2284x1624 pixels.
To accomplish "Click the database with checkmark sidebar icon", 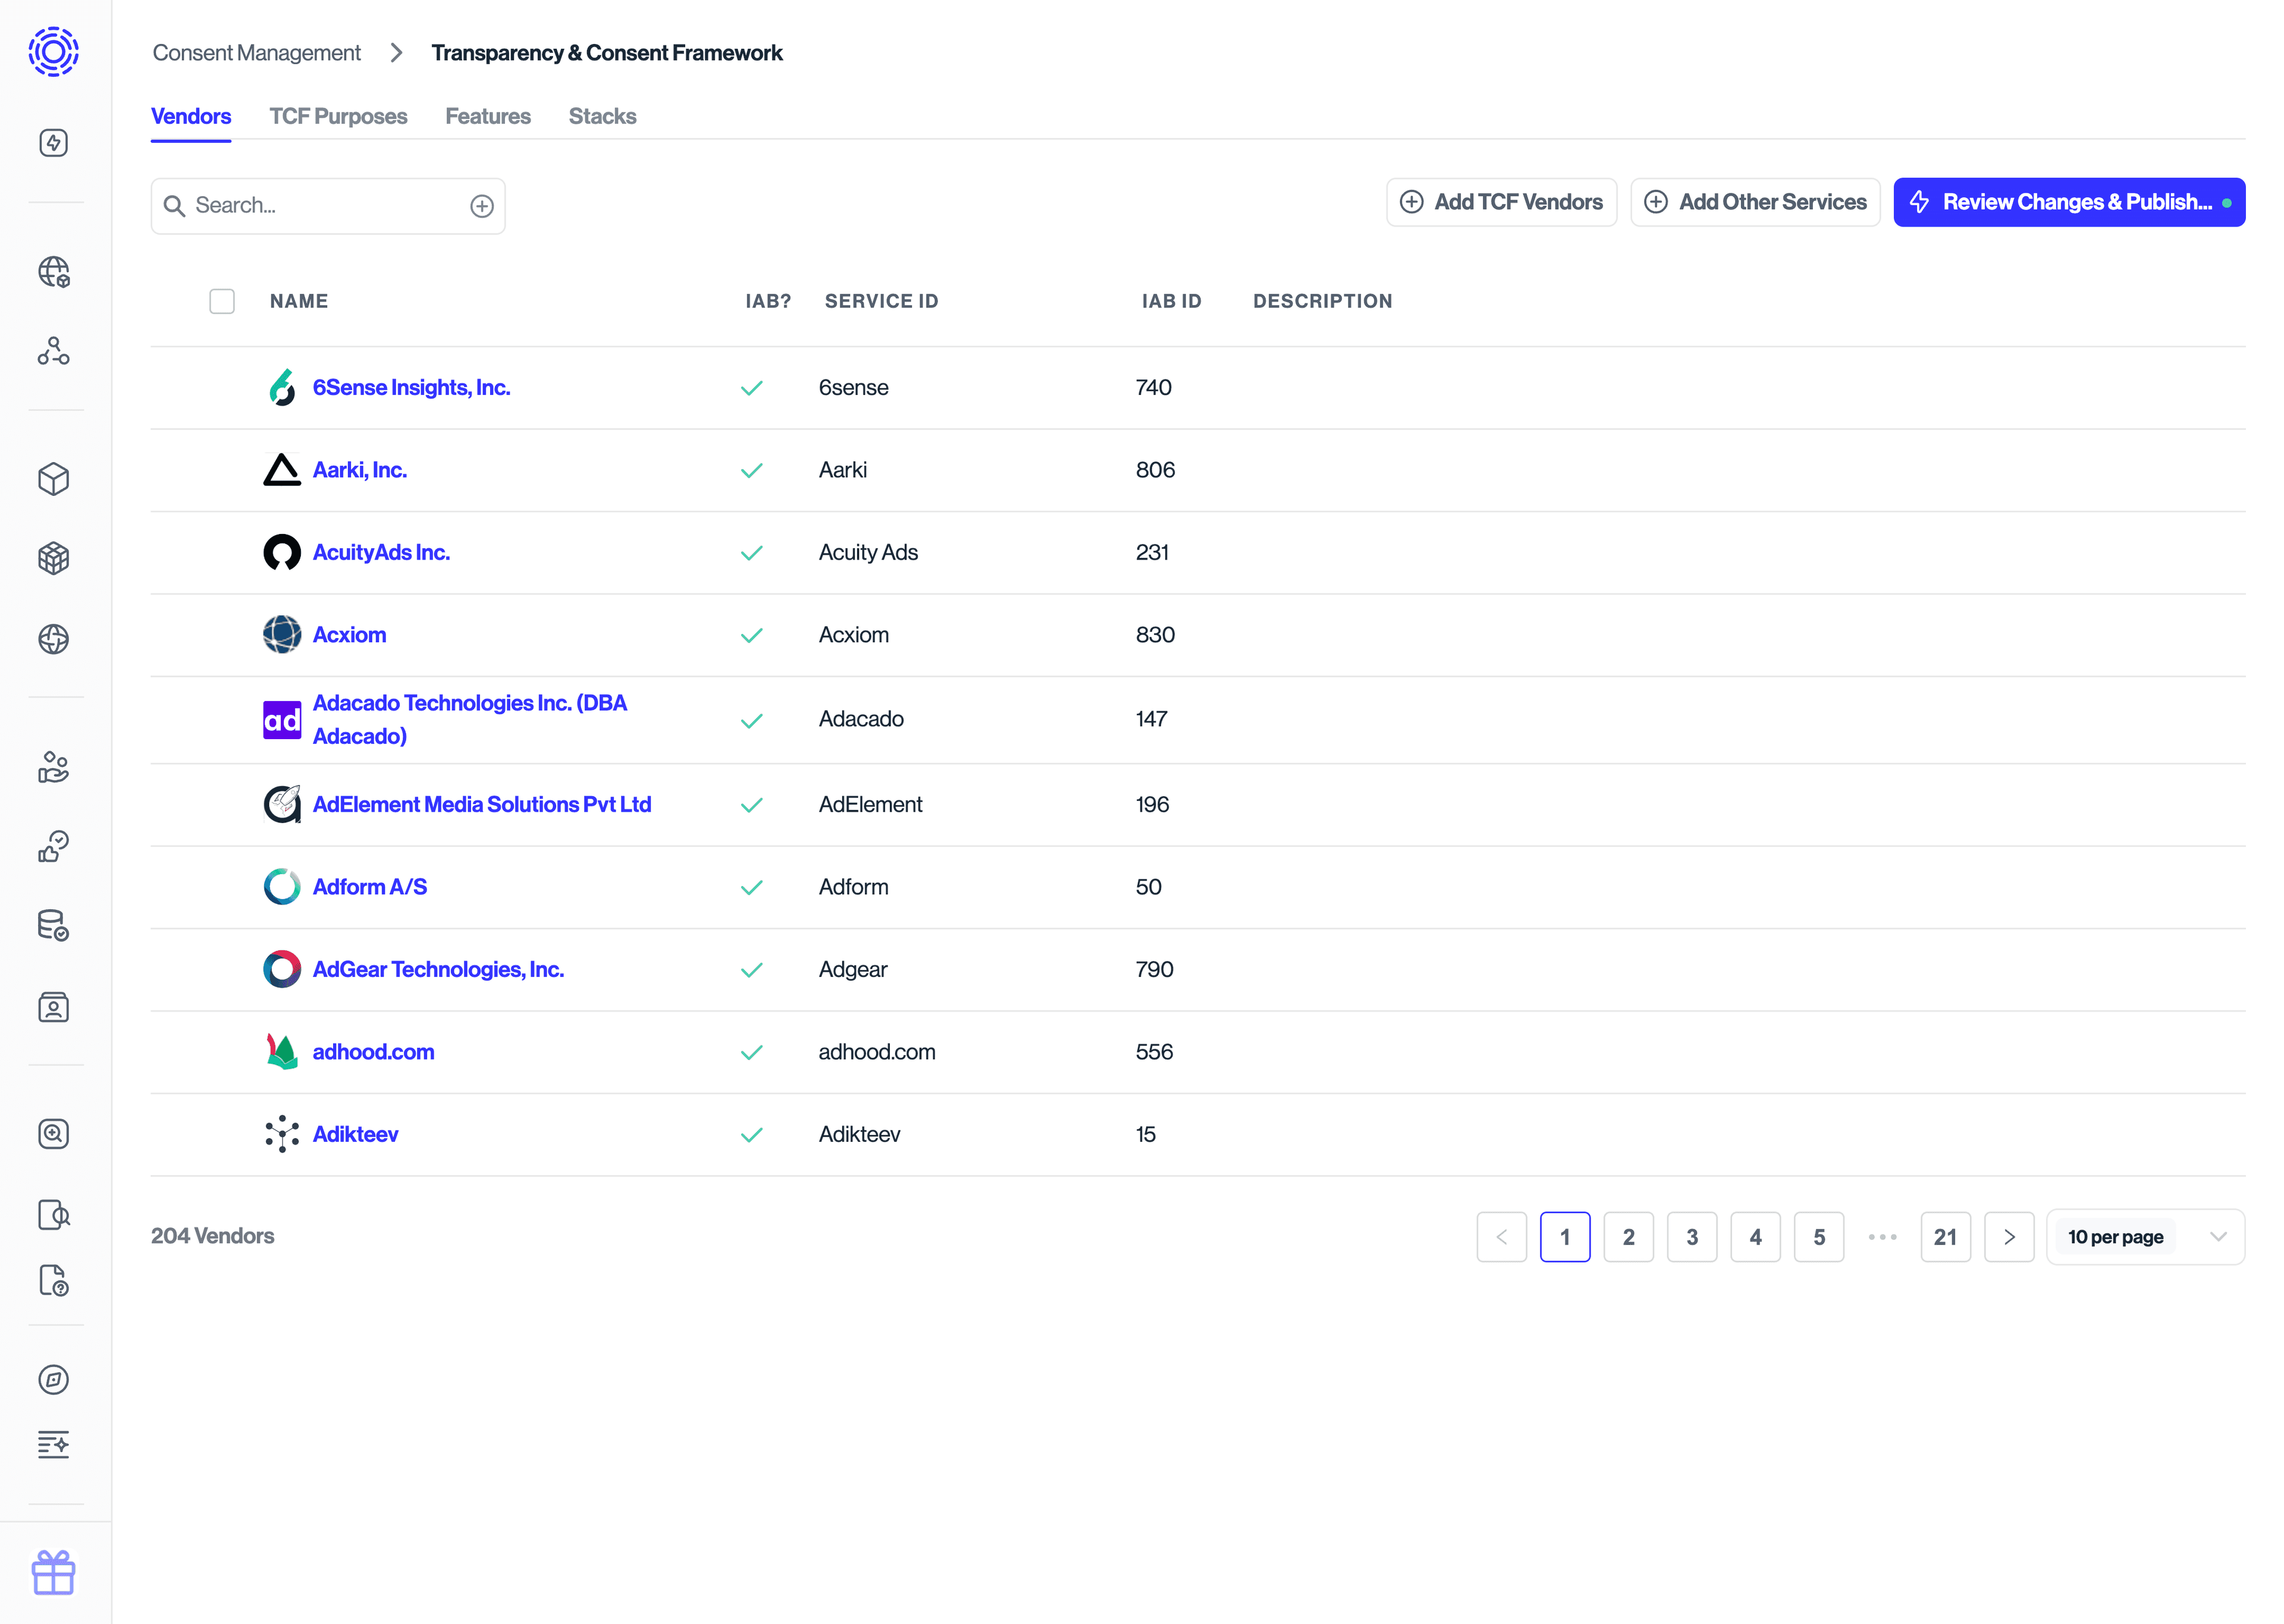I will pos(54,925).
